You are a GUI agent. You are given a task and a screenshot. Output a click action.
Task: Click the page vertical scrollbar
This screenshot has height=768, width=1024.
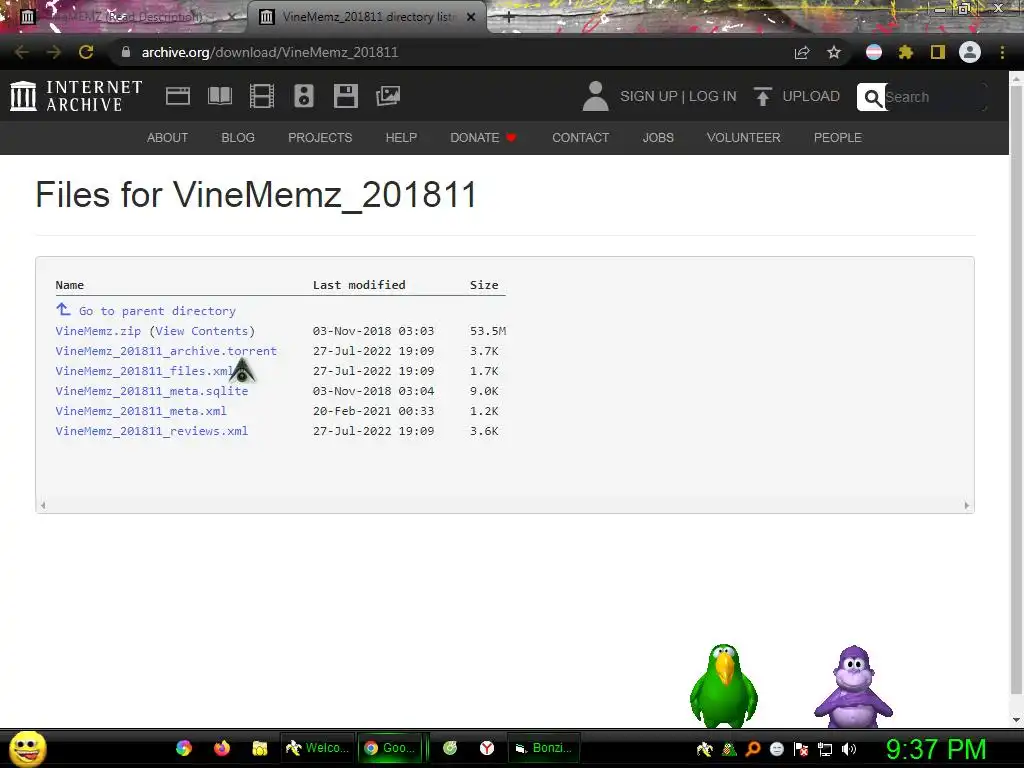(x=1016, y=392)
